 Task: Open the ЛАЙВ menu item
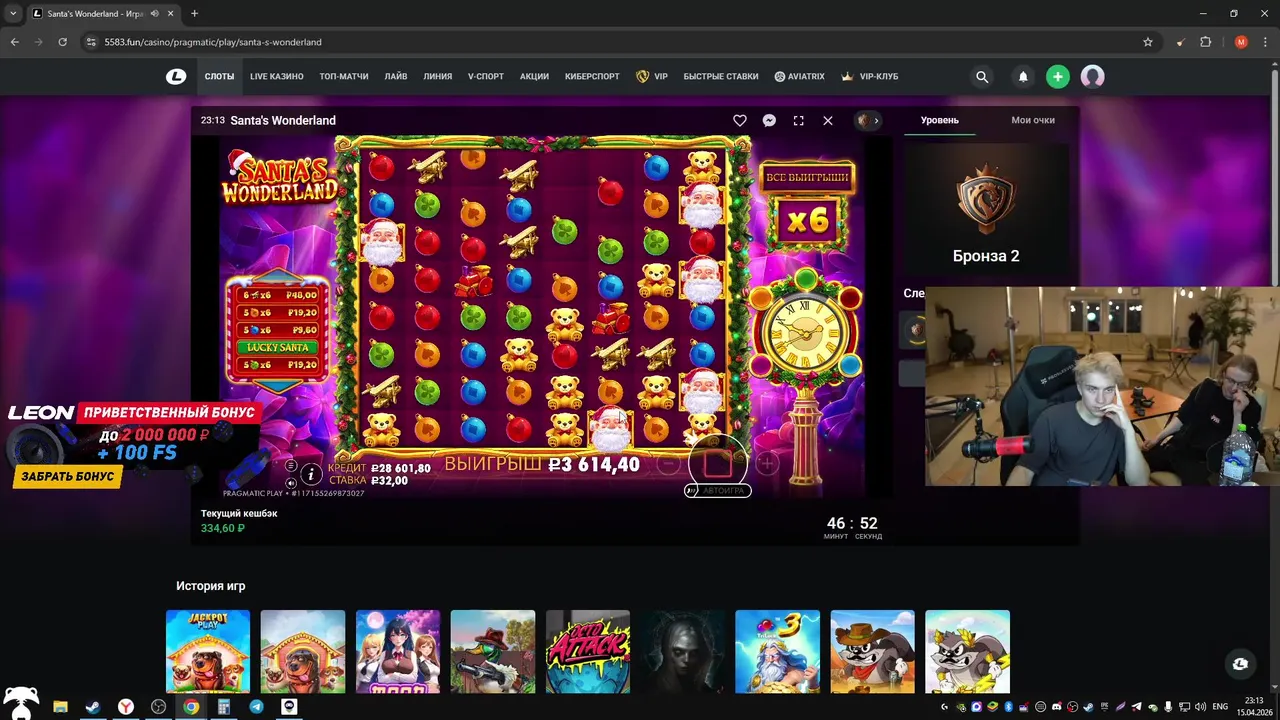[x=396, y=76]
